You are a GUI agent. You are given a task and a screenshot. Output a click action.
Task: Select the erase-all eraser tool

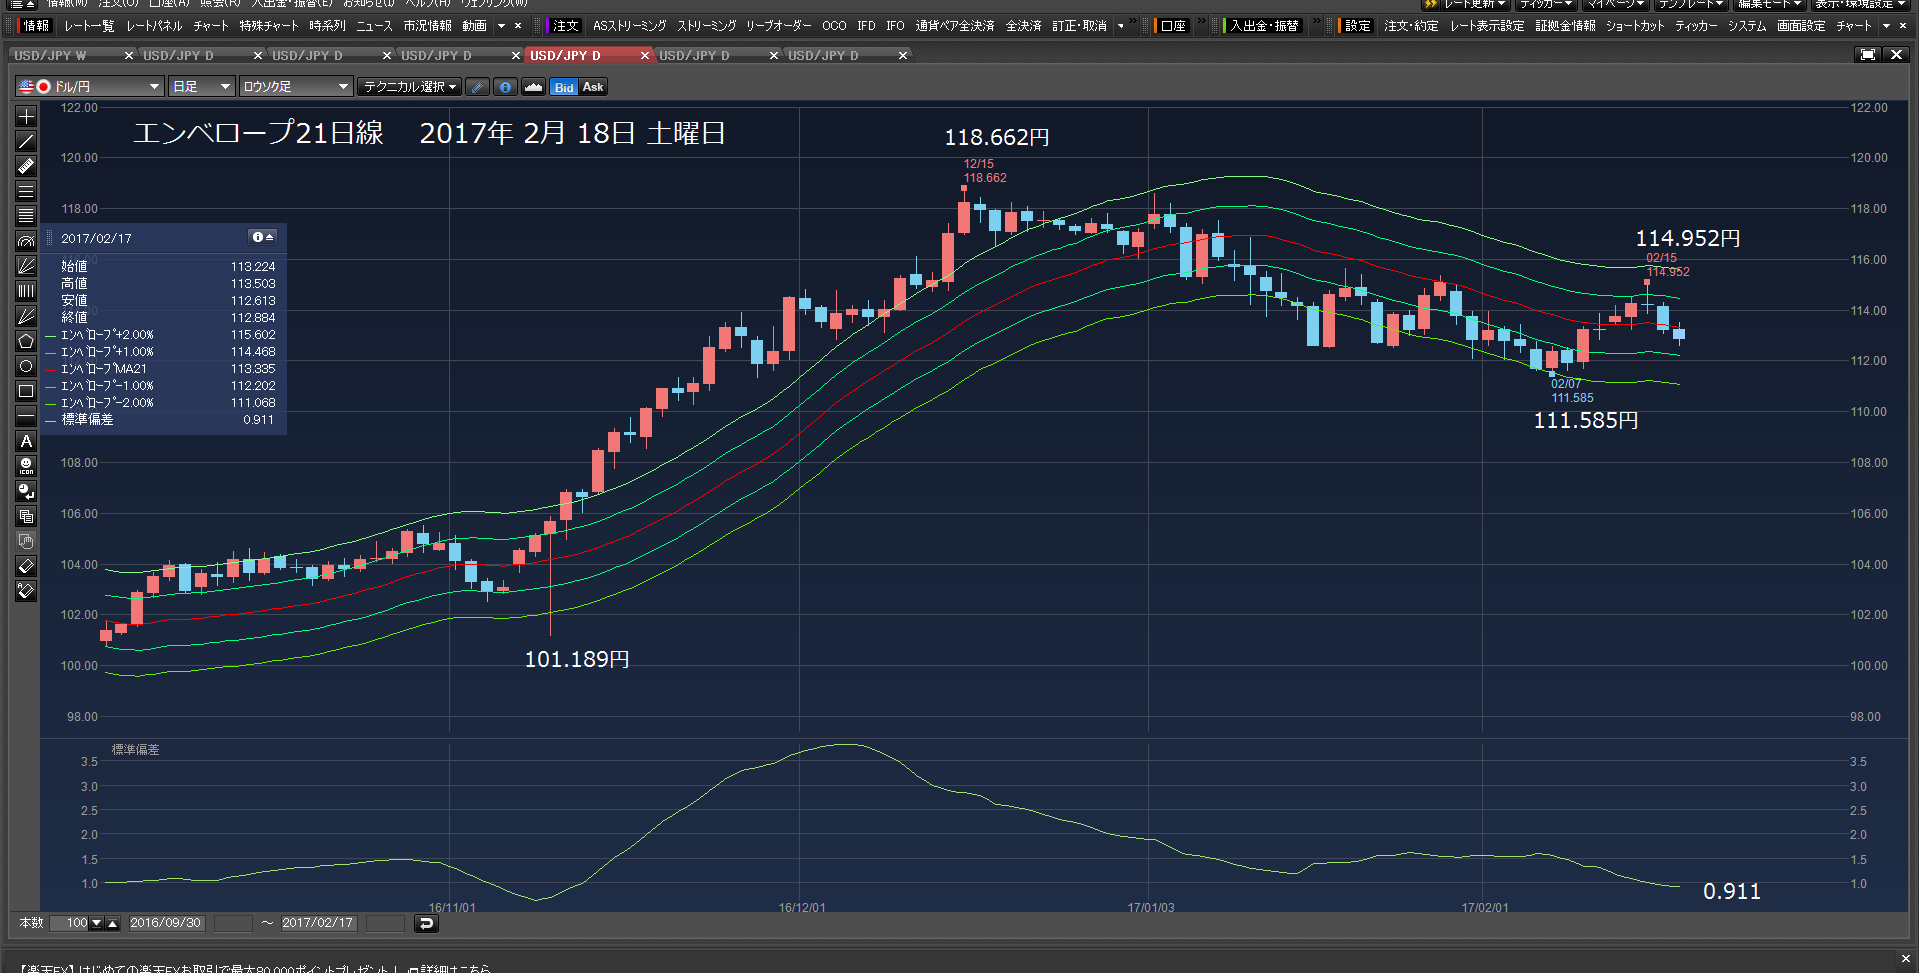pyautogui.click(x=26, y=591)
